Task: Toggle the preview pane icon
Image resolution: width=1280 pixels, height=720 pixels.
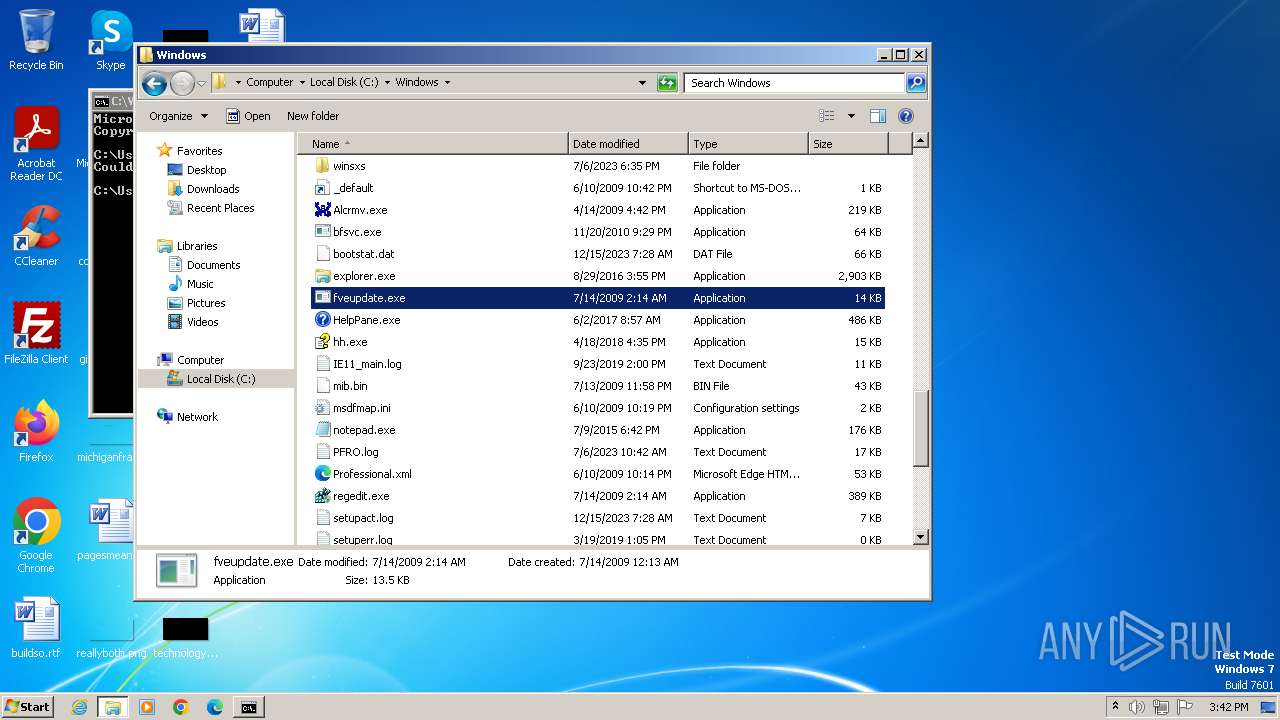Action: point(877,116)
